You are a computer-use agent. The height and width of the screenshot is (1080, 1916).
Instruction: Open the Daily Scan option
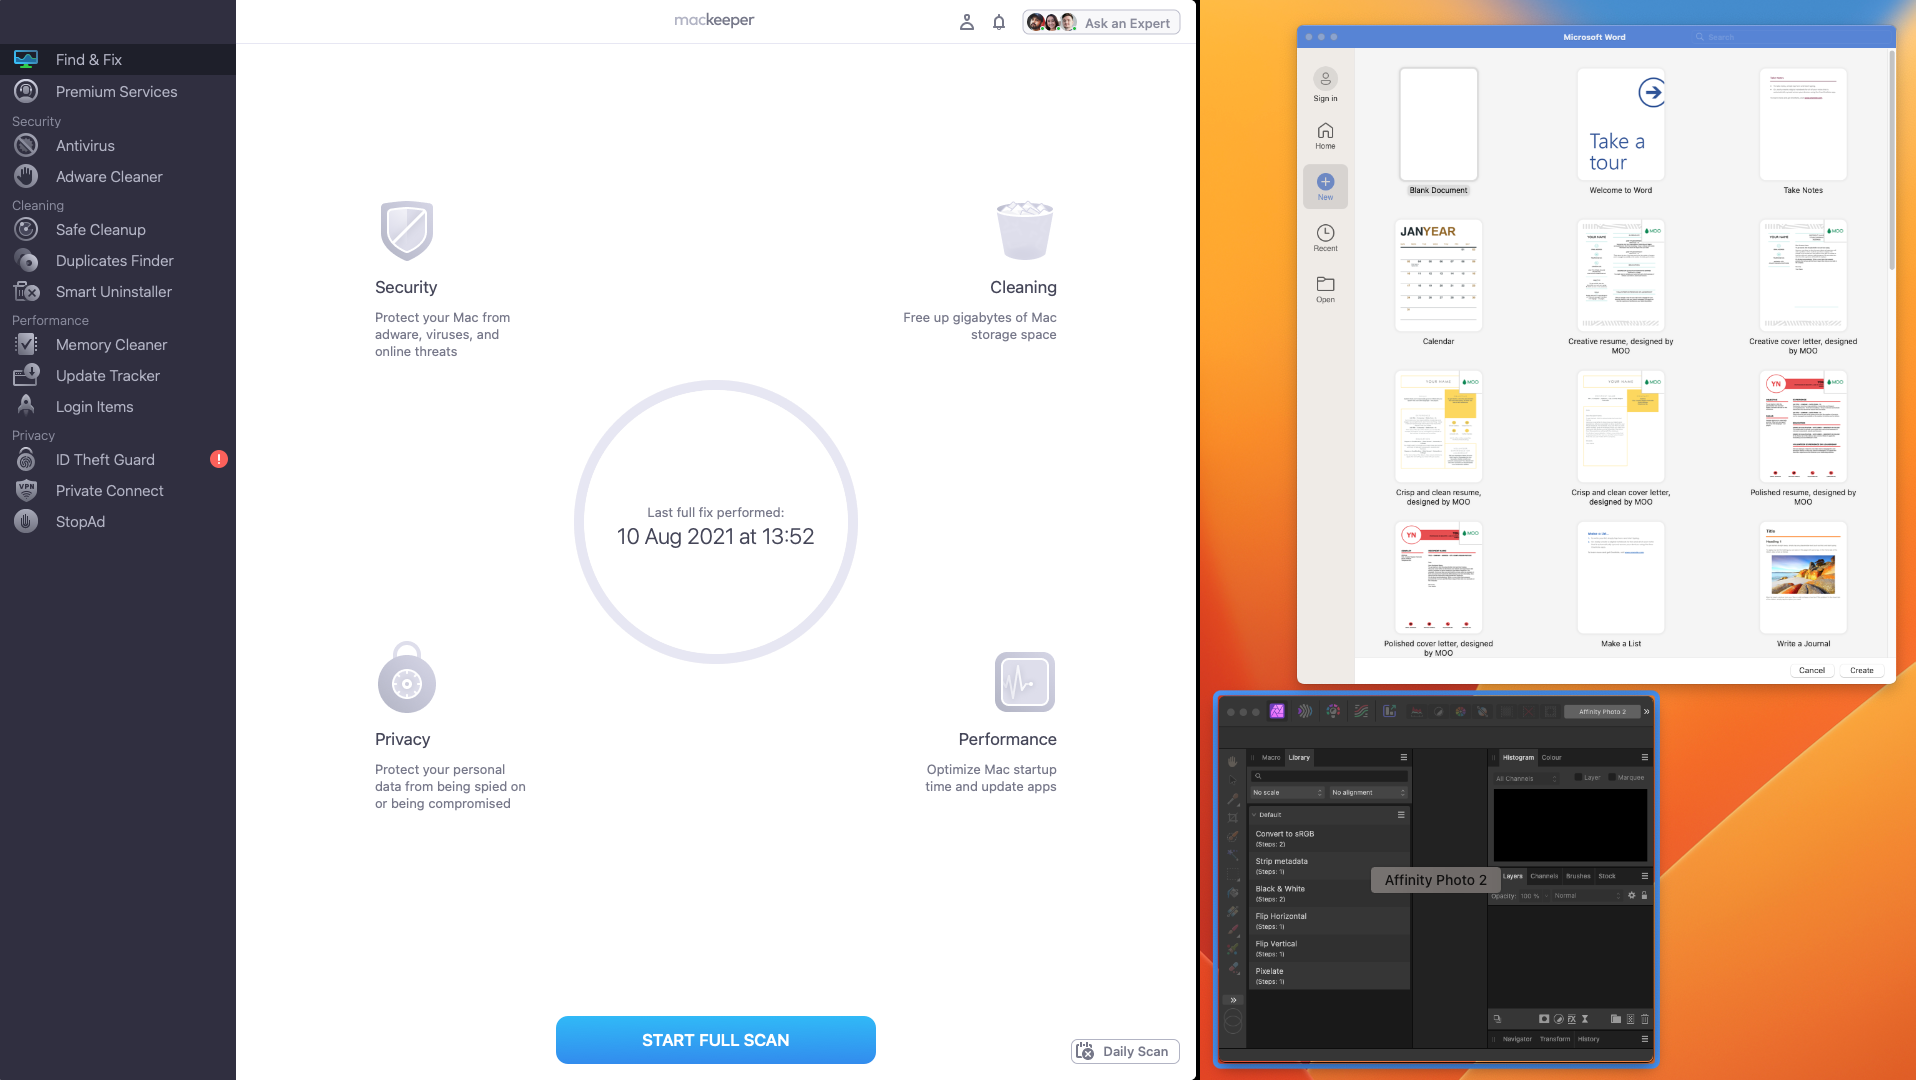1125,1051
